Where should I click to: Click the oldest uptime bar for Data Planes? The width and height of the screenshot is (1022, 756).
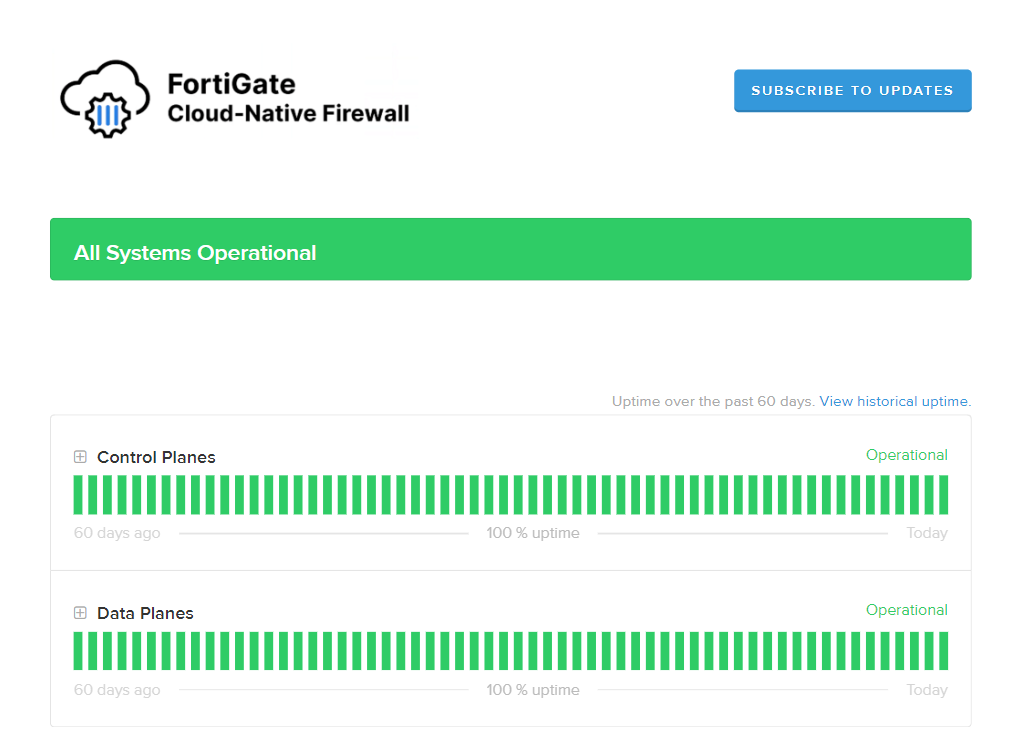76,650
